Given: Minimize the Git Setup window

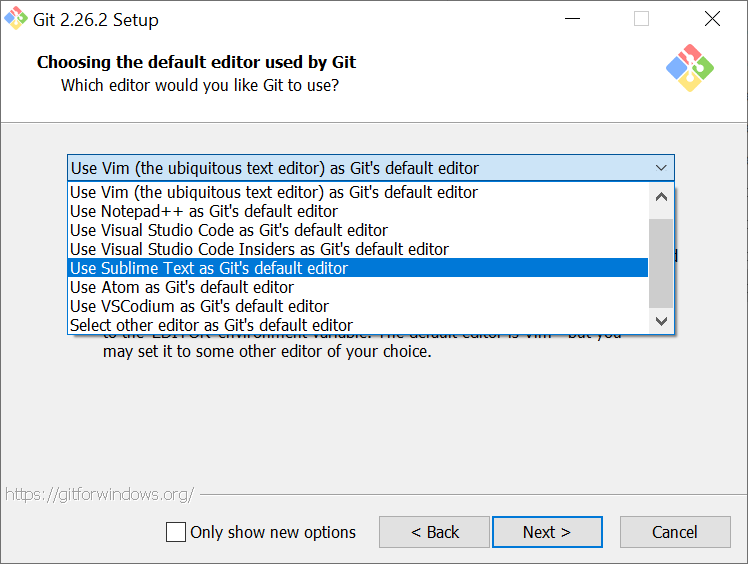Looking at the screenshot, I should click(x=572, y=19).
